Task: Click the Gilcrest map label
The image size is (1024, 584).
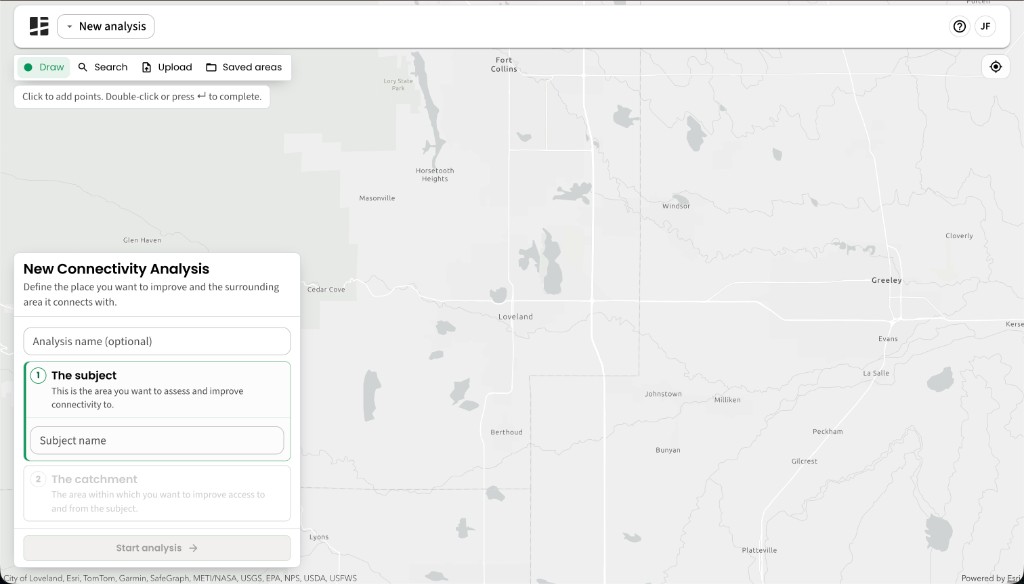Action: pos(804,461)
